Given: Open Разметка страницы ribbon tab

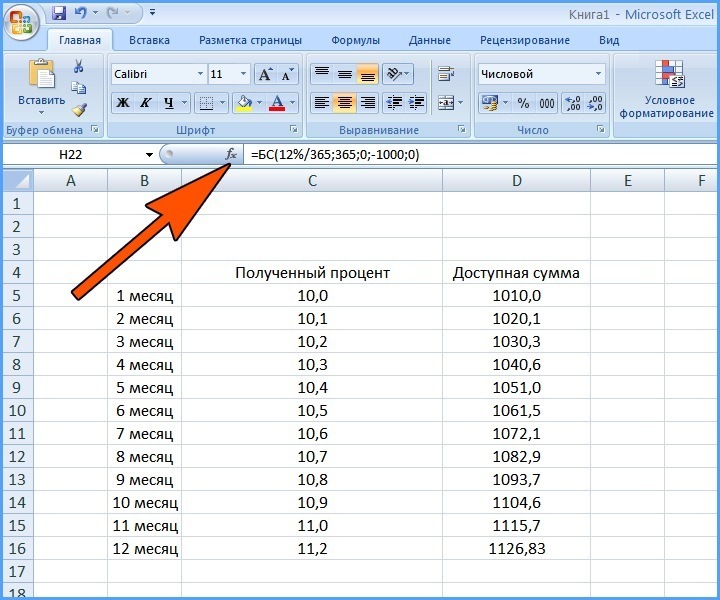Looking at the screenshot, I should click(250, 40).
